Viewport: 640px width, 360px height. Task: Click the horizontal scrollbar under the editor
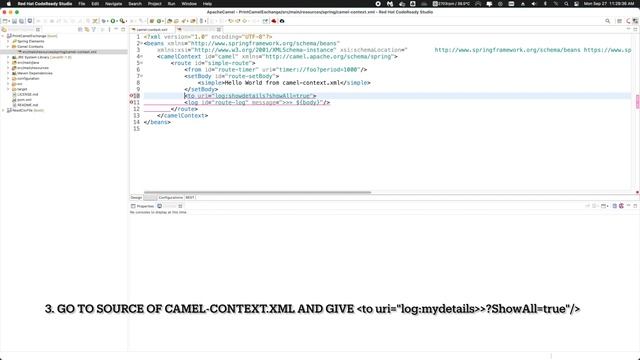click(257, 192)
